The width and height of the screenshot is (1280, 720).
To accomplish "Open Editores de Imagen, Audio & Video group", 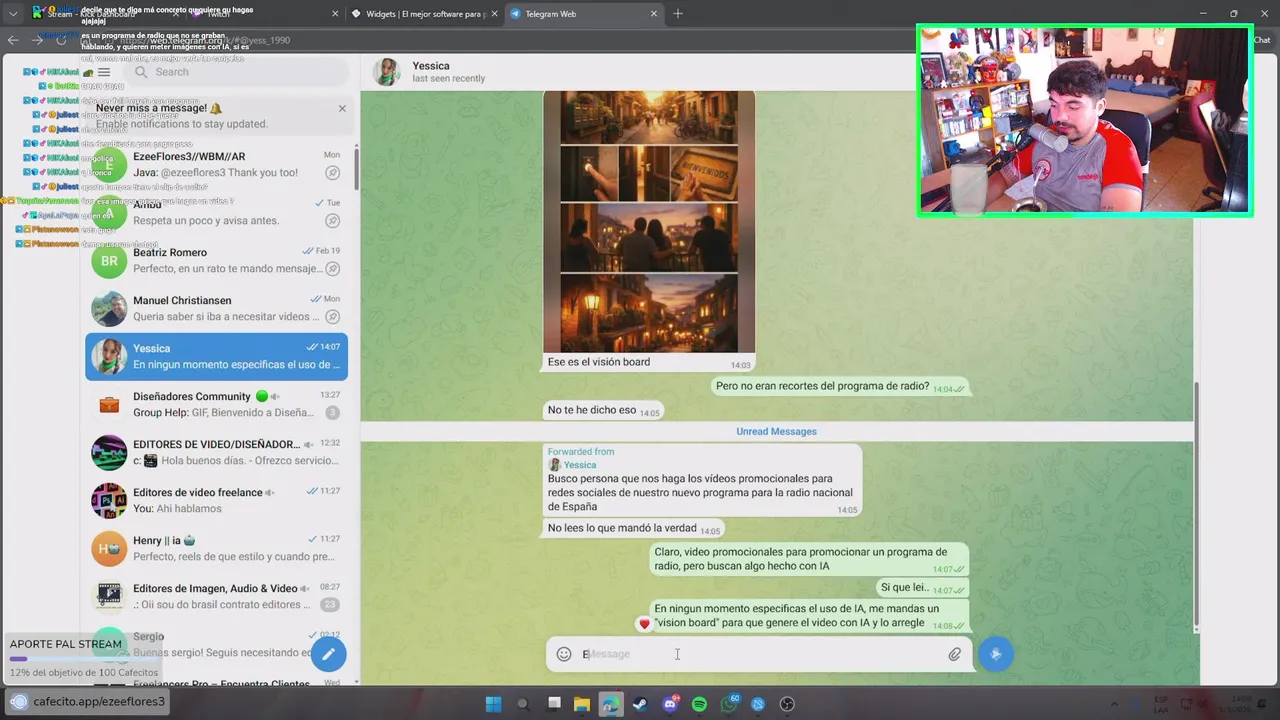I will click(216, 596).
